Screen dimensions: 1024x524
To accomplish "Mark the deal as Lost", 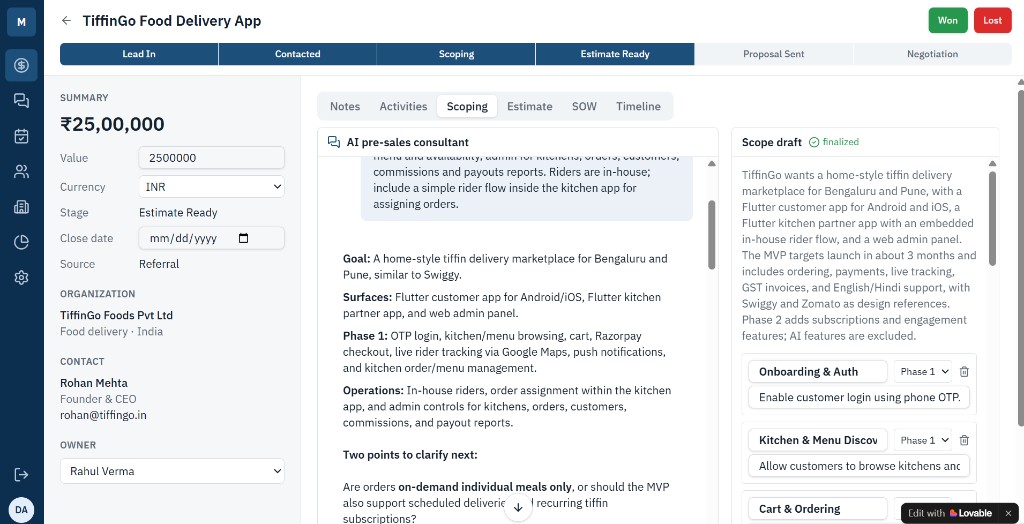I will pyautogui.click(x=993, y=20).
